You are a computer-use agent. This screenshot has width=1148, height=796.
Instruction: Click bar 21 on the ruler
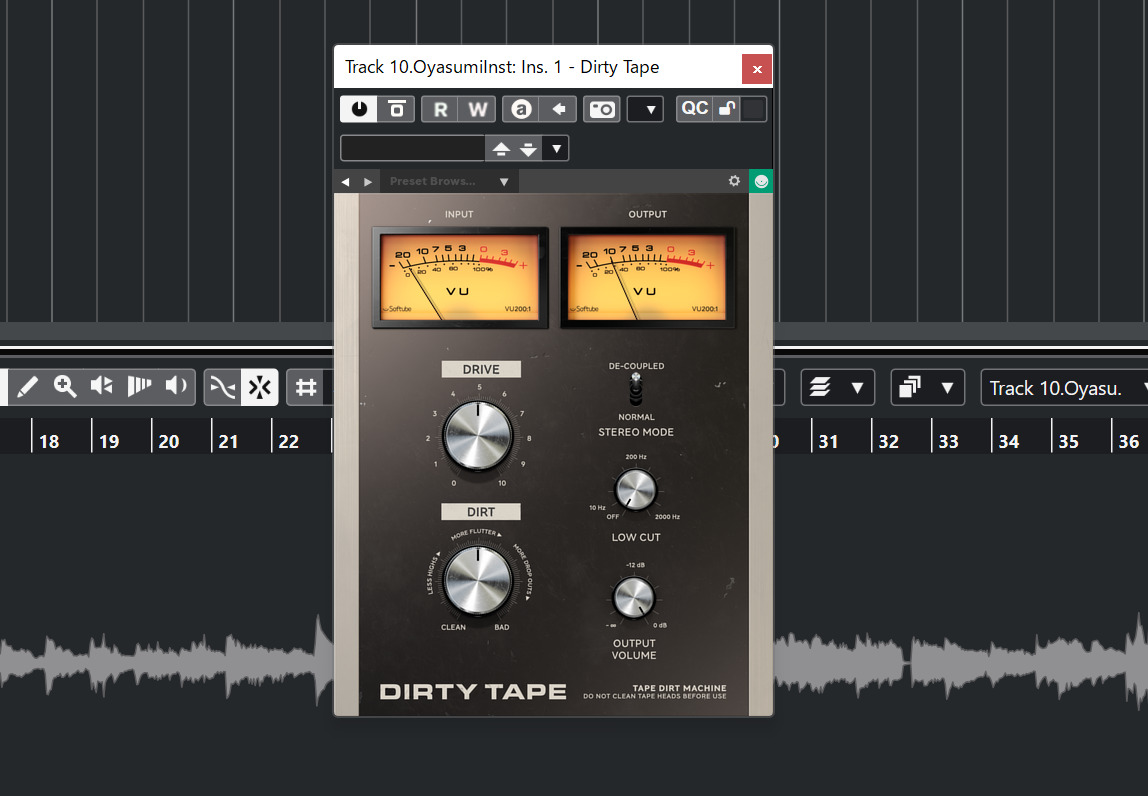pos(228,442)
